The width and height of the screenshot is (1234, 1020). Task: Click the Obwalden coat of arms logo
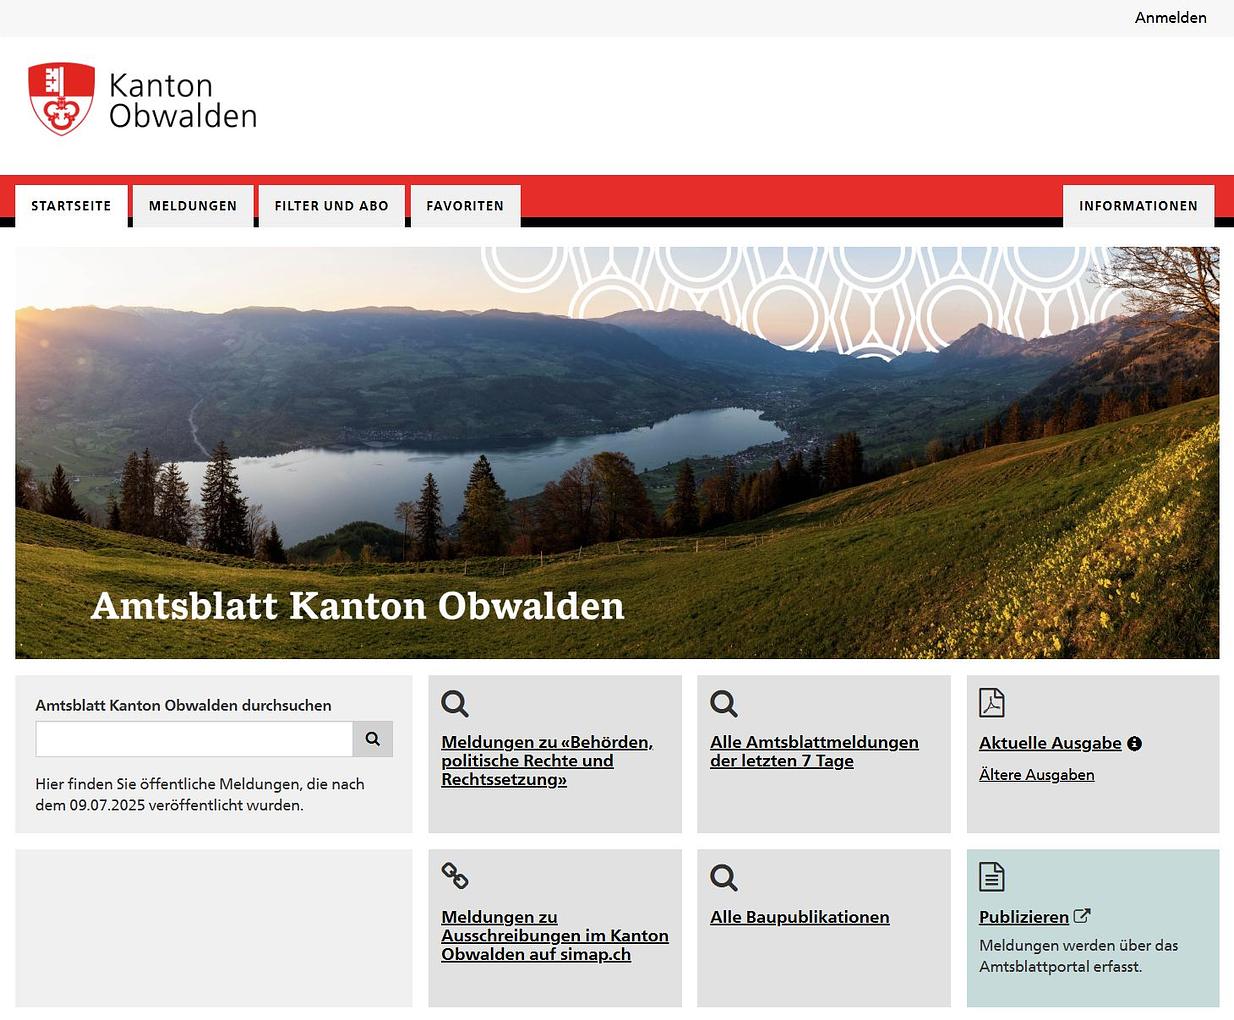click(62, 99)
